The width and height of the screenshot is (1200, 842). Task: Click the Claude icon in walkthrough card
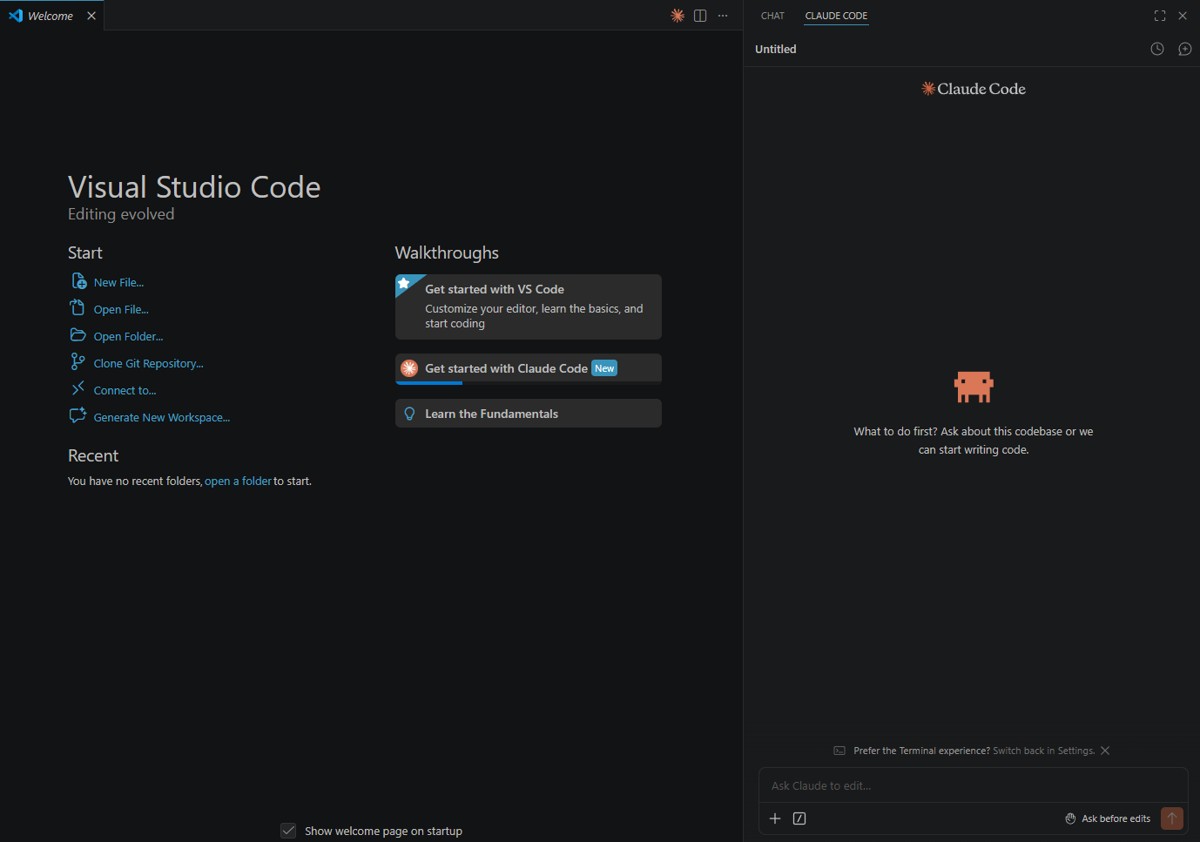point(409,368)
